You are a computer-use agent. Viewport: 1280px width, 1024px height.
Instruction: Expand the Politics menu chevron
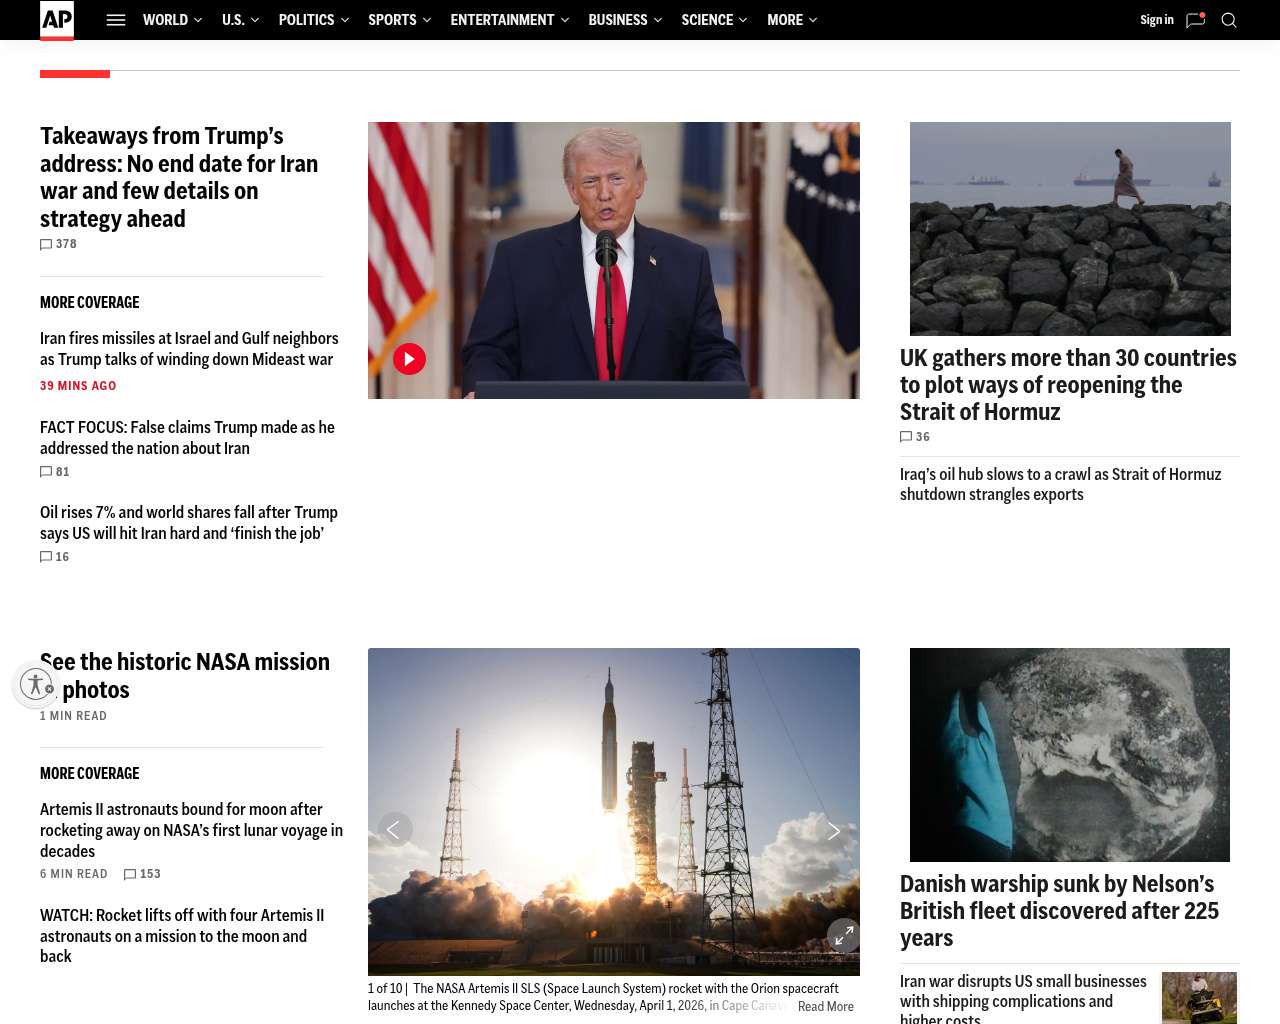(345, 20)
